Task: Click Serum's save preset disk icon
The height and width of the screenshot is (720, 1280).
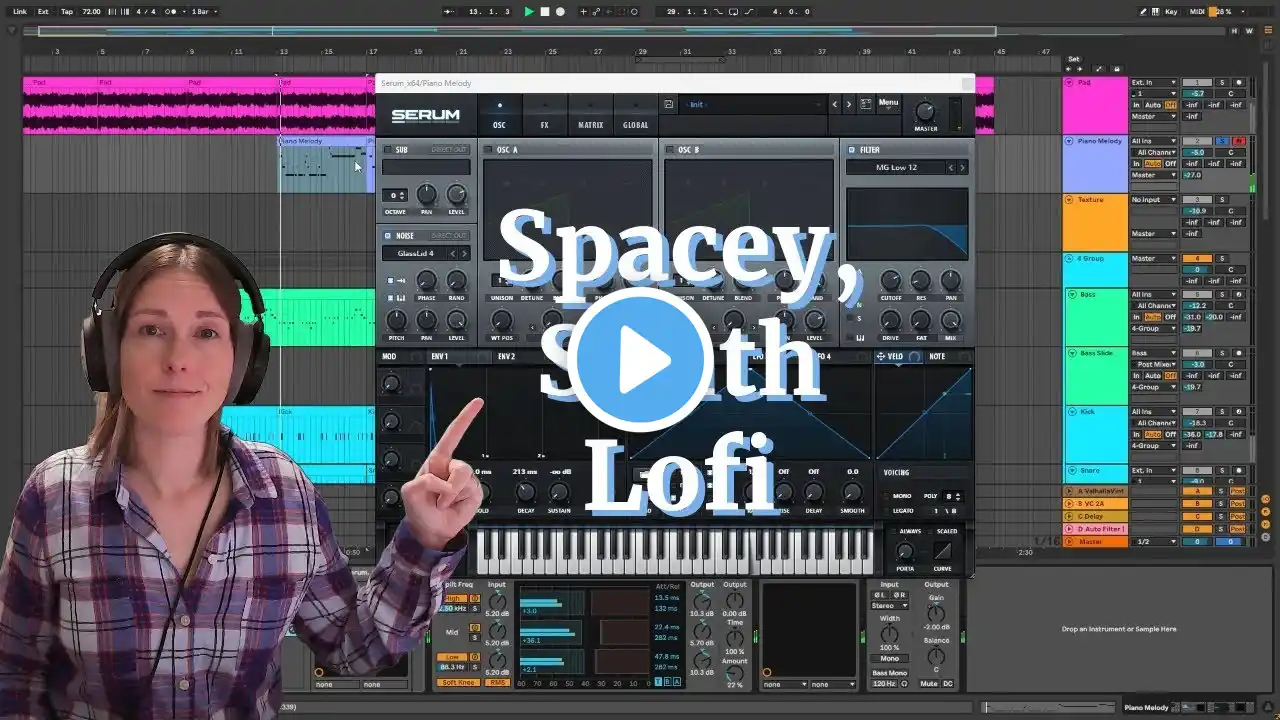Action: [x=668, y=104]
